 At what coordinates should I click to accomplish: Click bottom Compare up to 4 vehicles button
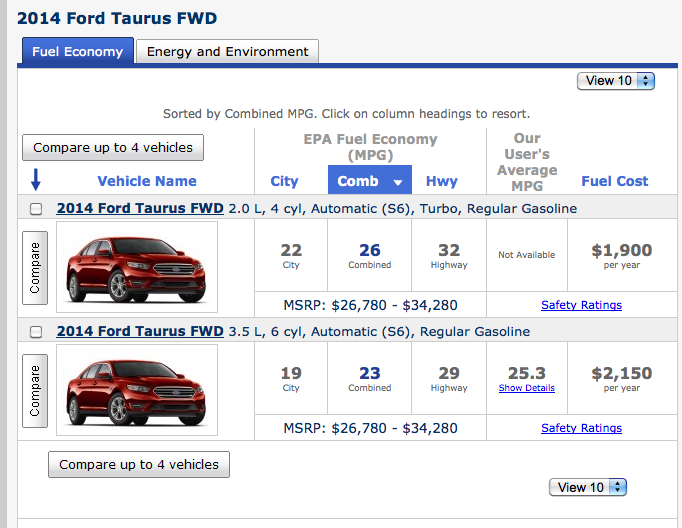pos(139,465)
